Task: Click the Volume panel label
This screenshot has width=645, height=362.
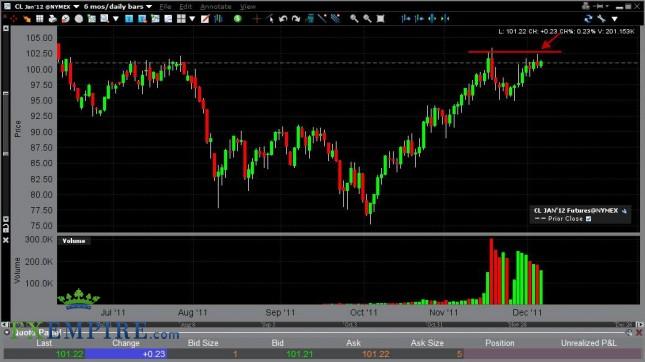Action: pyautogui.click(x=74, y=241)
